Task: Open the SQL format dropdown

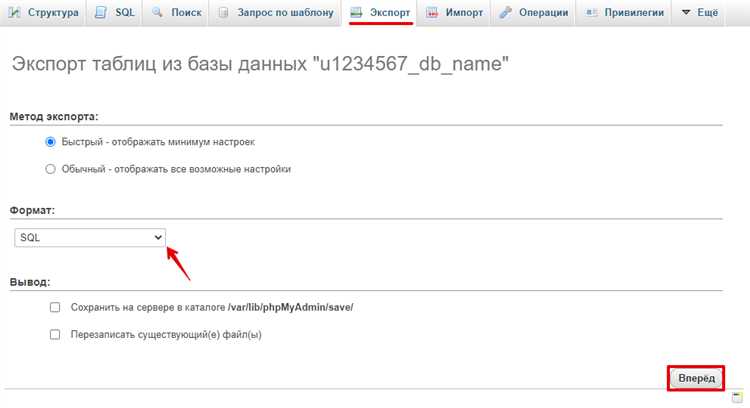Action: point(90,238)
